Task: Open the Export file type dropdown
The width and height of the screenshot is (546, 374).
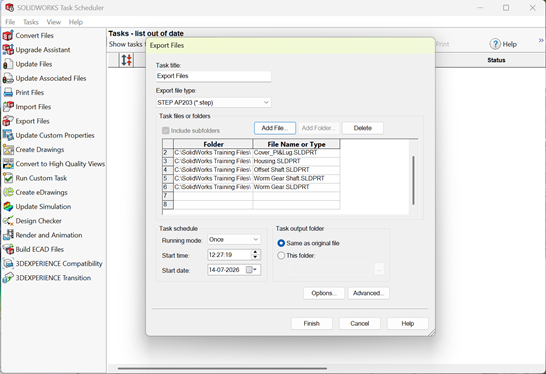Action: point(213,102)
